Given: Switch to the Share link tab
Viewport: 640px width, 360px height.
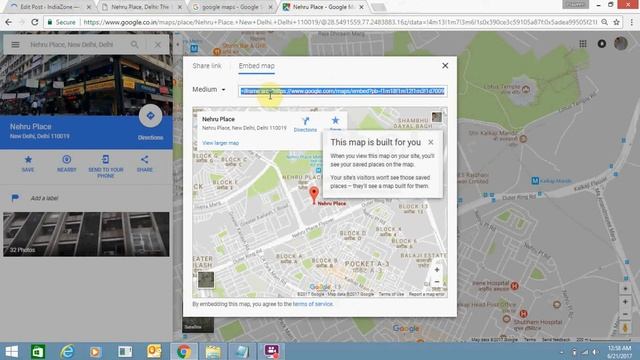Looking at the screenshot, I should [x=207, y=66].
